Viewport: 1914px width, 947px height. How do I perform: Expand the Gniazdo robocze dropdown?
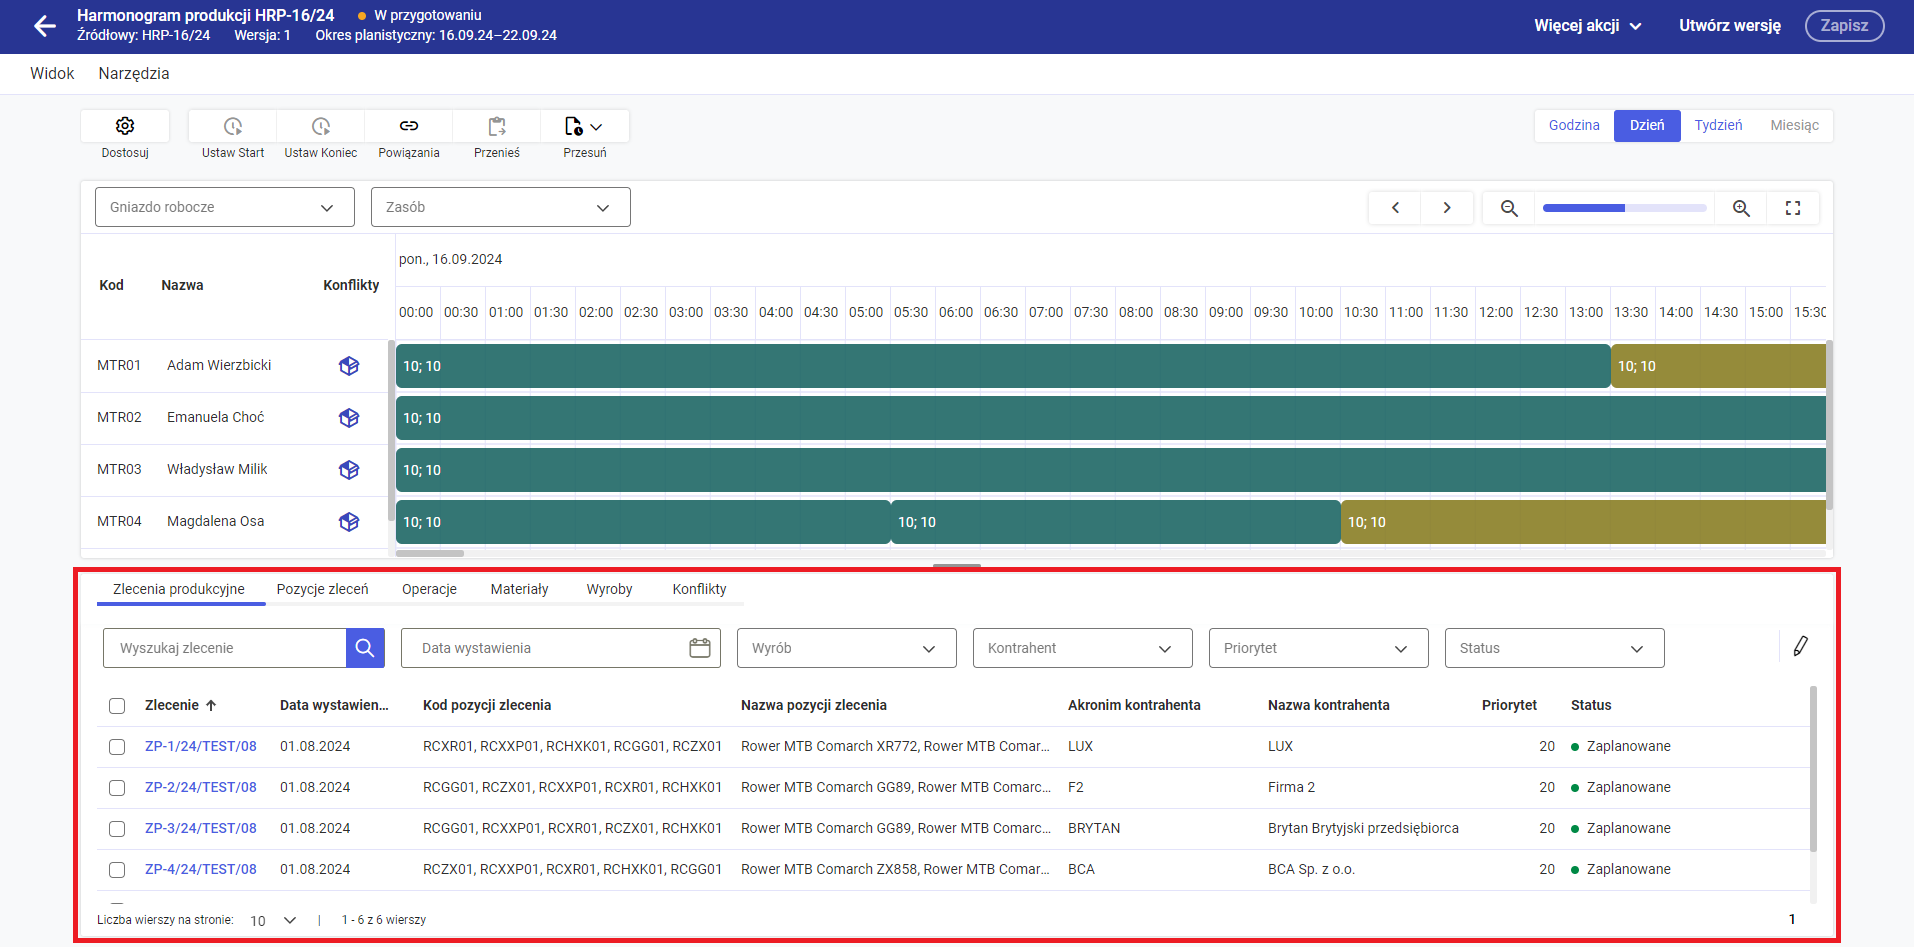click(x=225, y=207)
